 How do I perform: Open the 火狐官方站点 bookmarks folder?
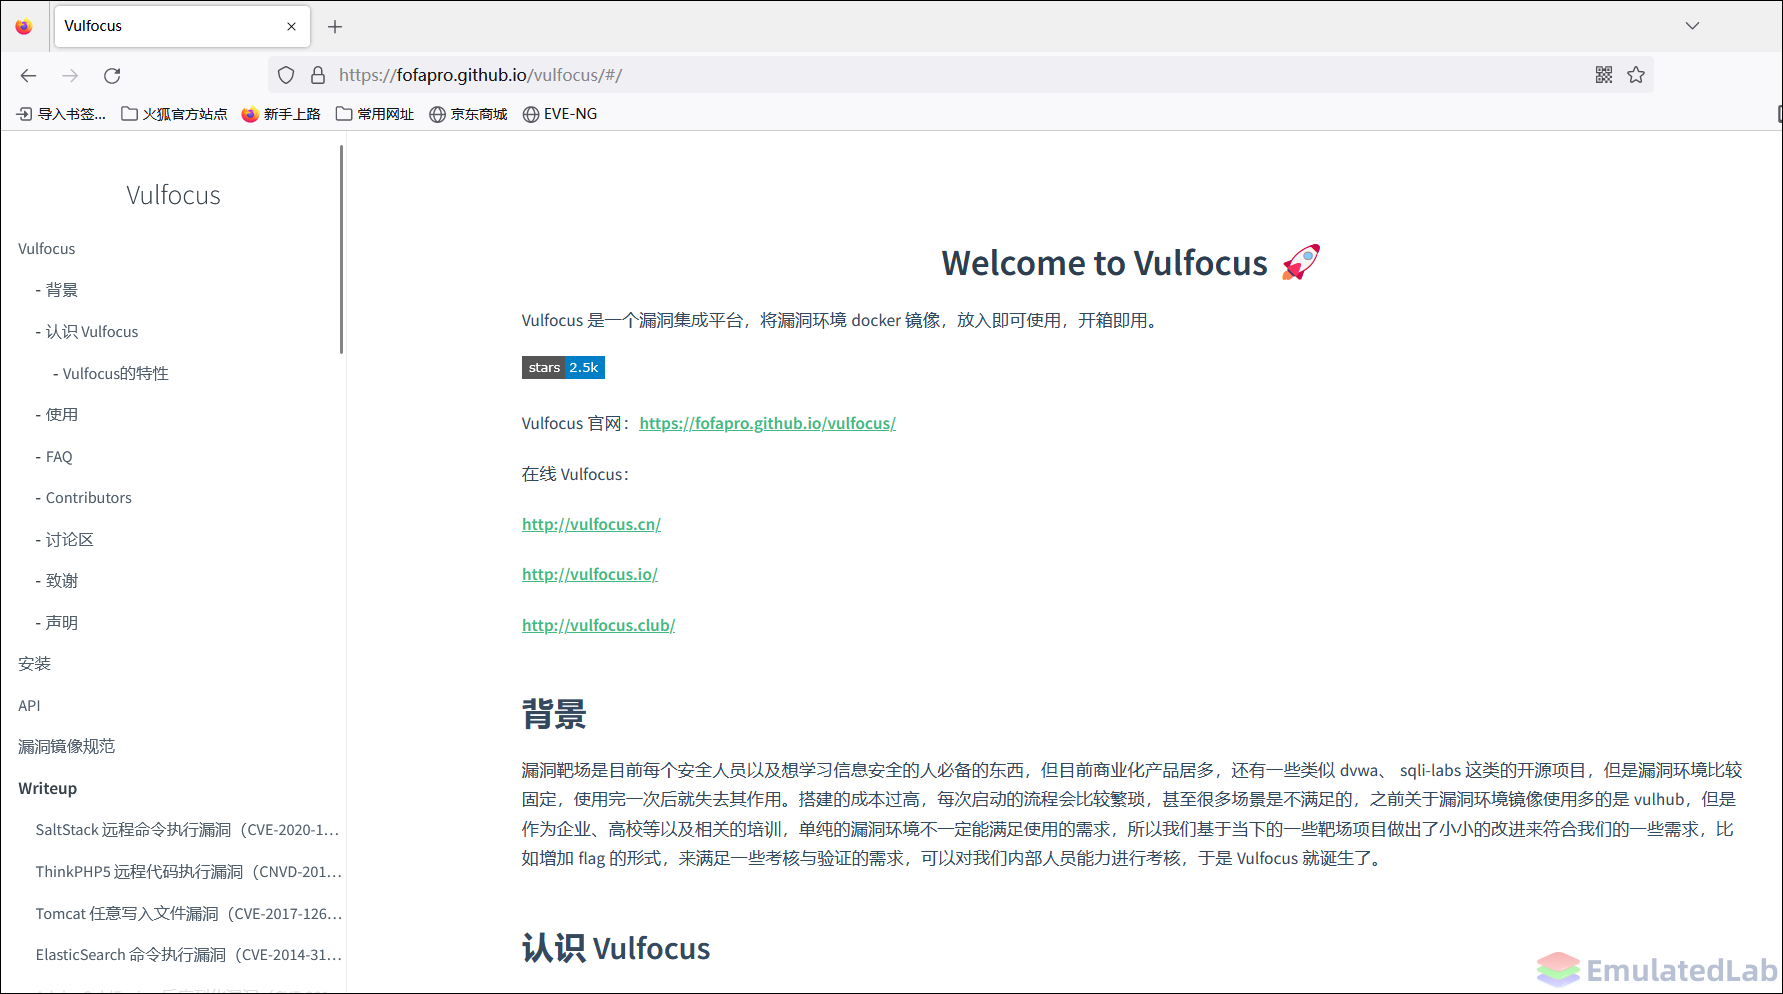click(x=174, y=114)
